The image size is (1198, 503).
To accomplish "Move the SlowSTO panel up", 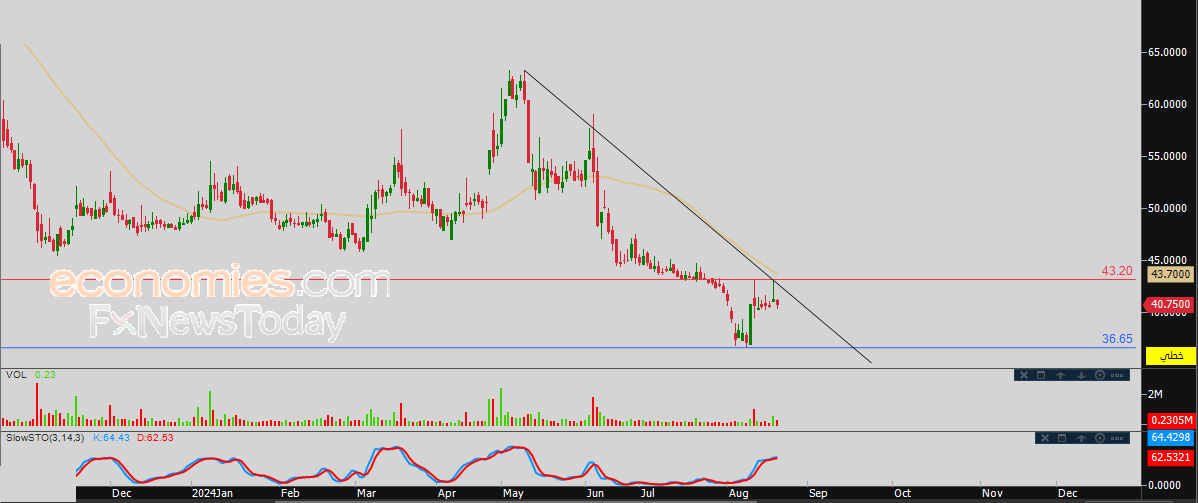I will tap(1081, 438).
